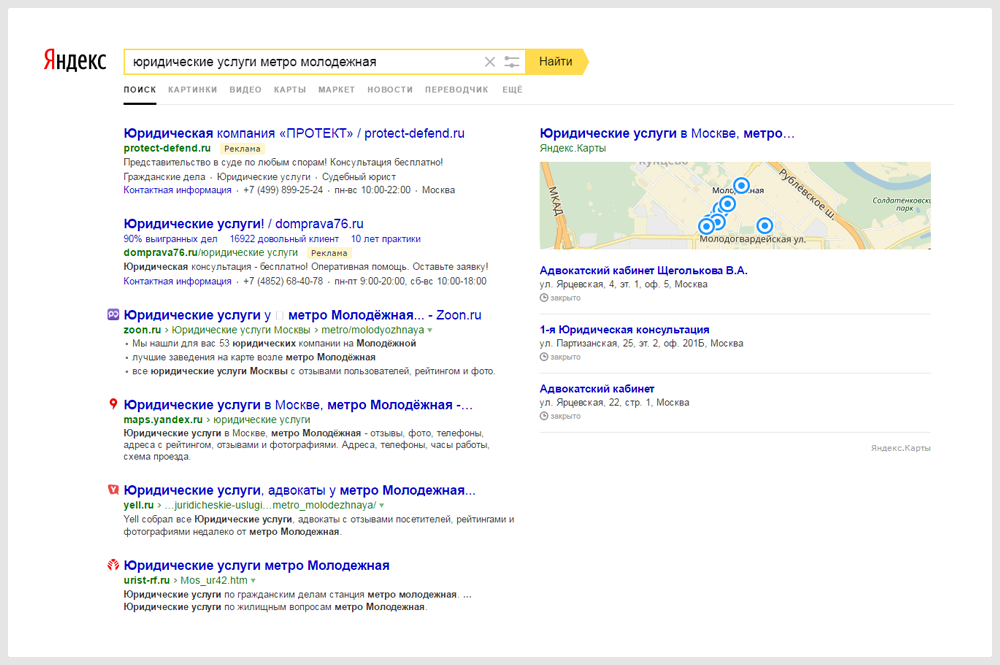Open Юридические услуги! domprava76.ru result
This screenshot has width=1000, height=665.
click(244, 224)
